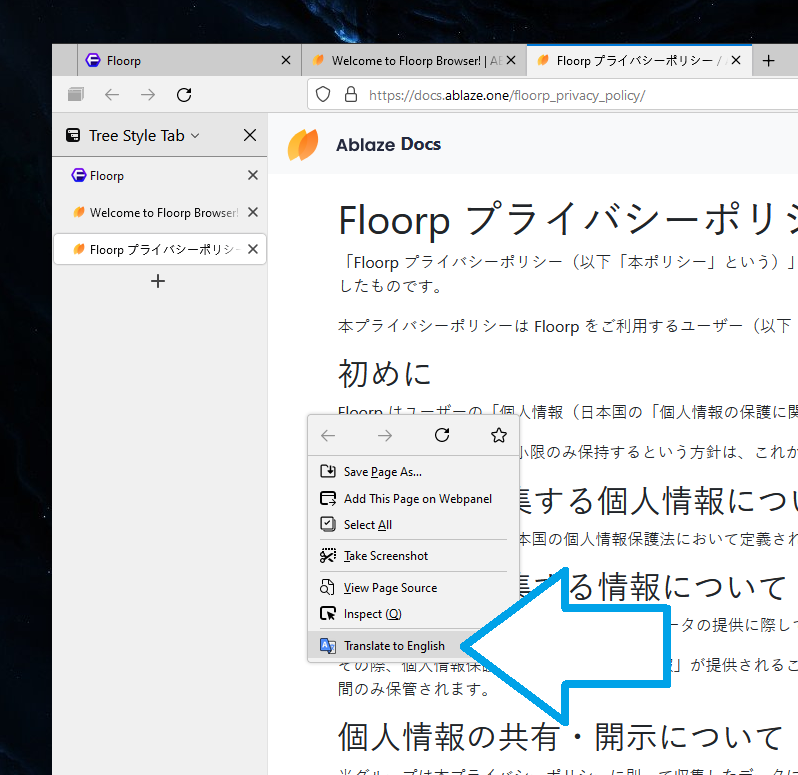Viewport: 798px width, 775px height.
Task: Close the Welcome to Floorp Browser top tab
Action: pos(511,61)
